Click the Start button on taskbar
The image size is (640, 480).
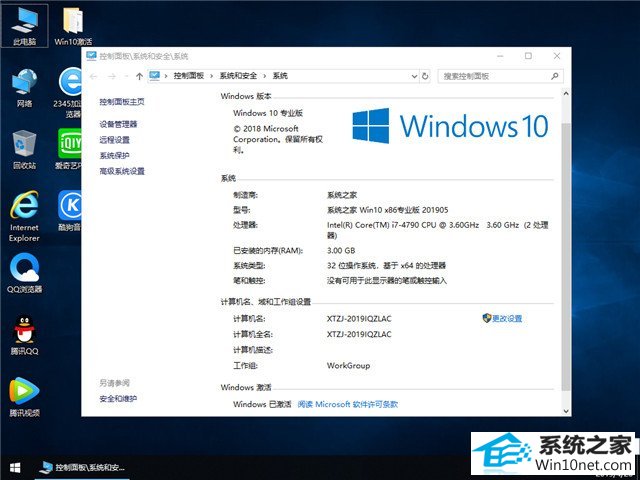15,467
